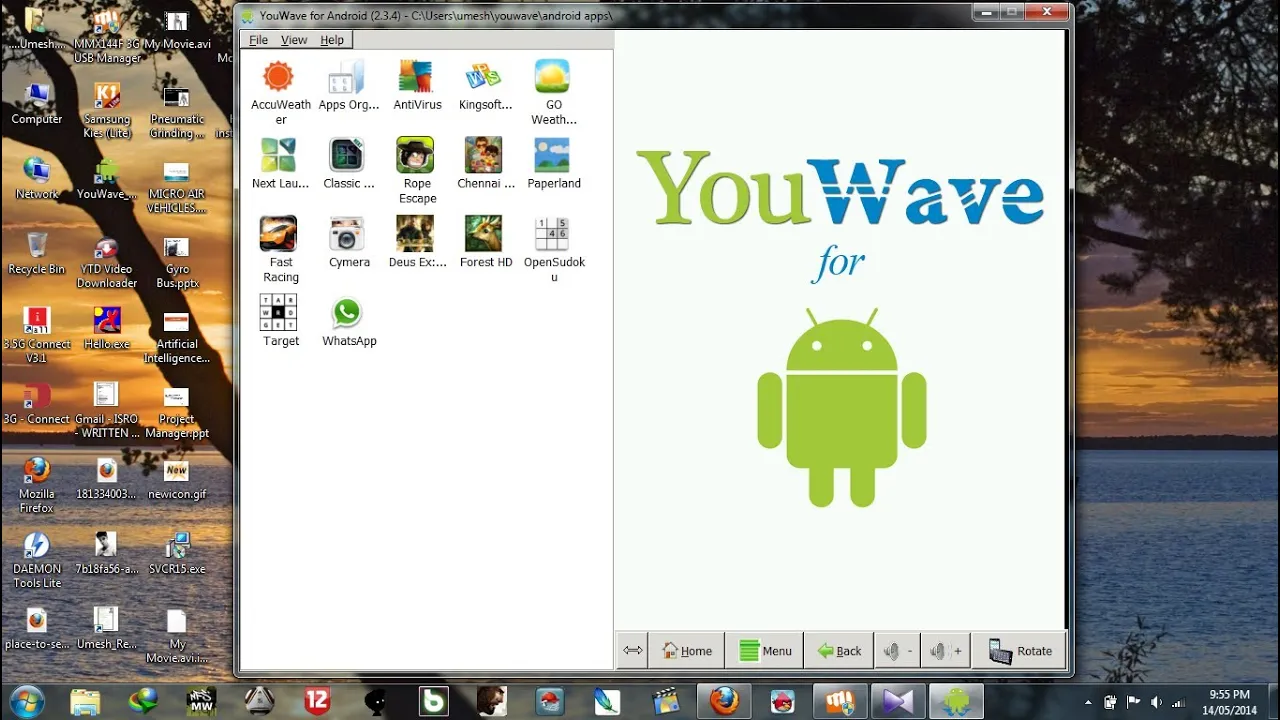Open the Chennai ... app icon

click(484, 155)
